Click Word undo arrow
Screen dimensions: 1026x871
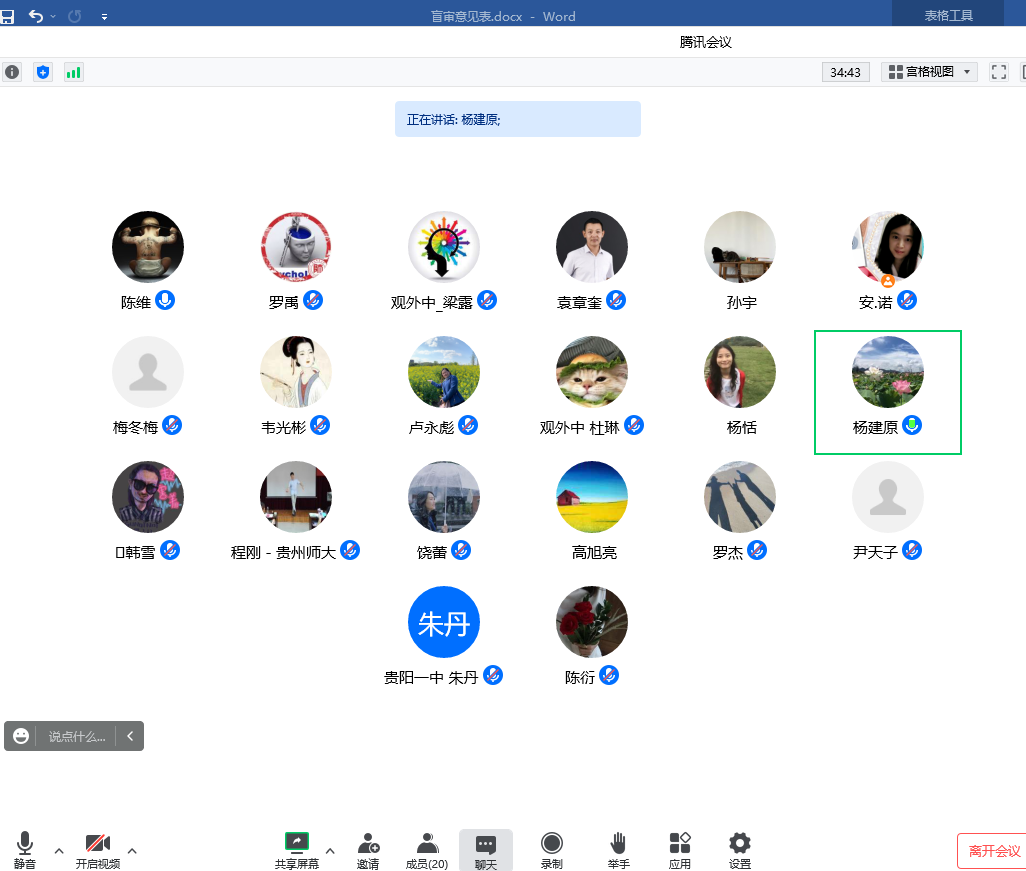pyautogui.click(x=36, y=16)
